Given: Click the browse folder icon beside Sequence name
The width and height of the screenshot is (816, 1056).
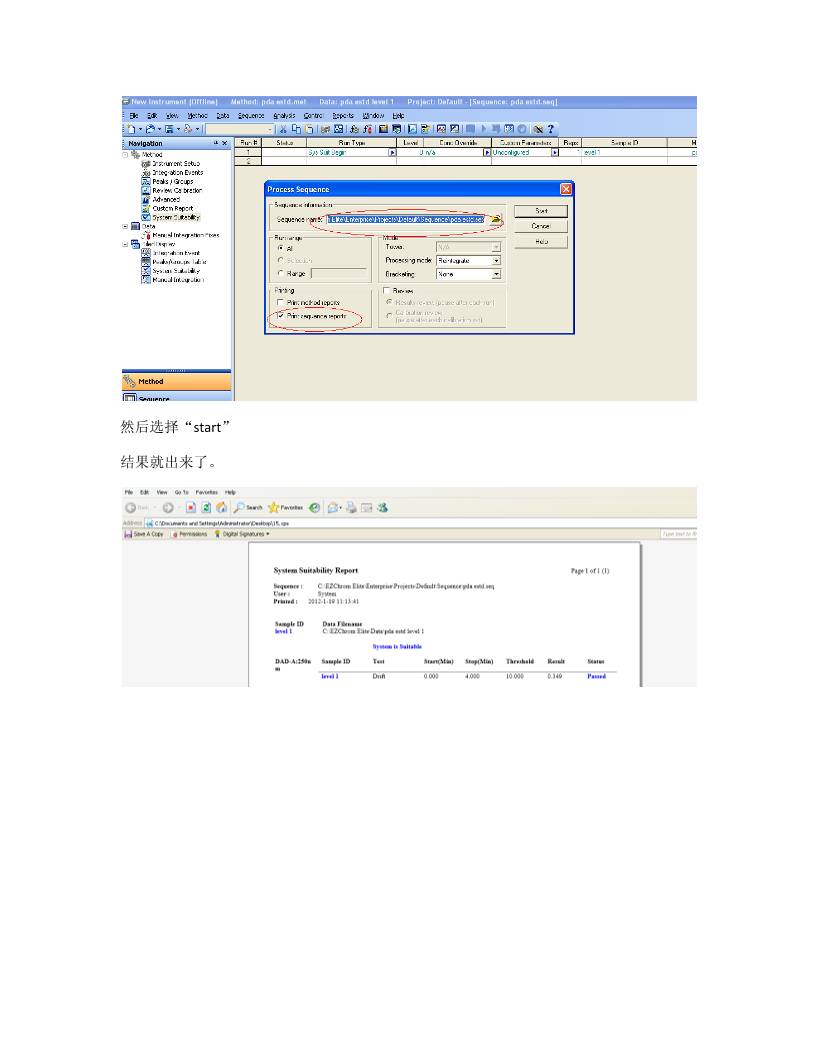Looking at the screenshot, I should pyautogui.click(x=496, y=219).
